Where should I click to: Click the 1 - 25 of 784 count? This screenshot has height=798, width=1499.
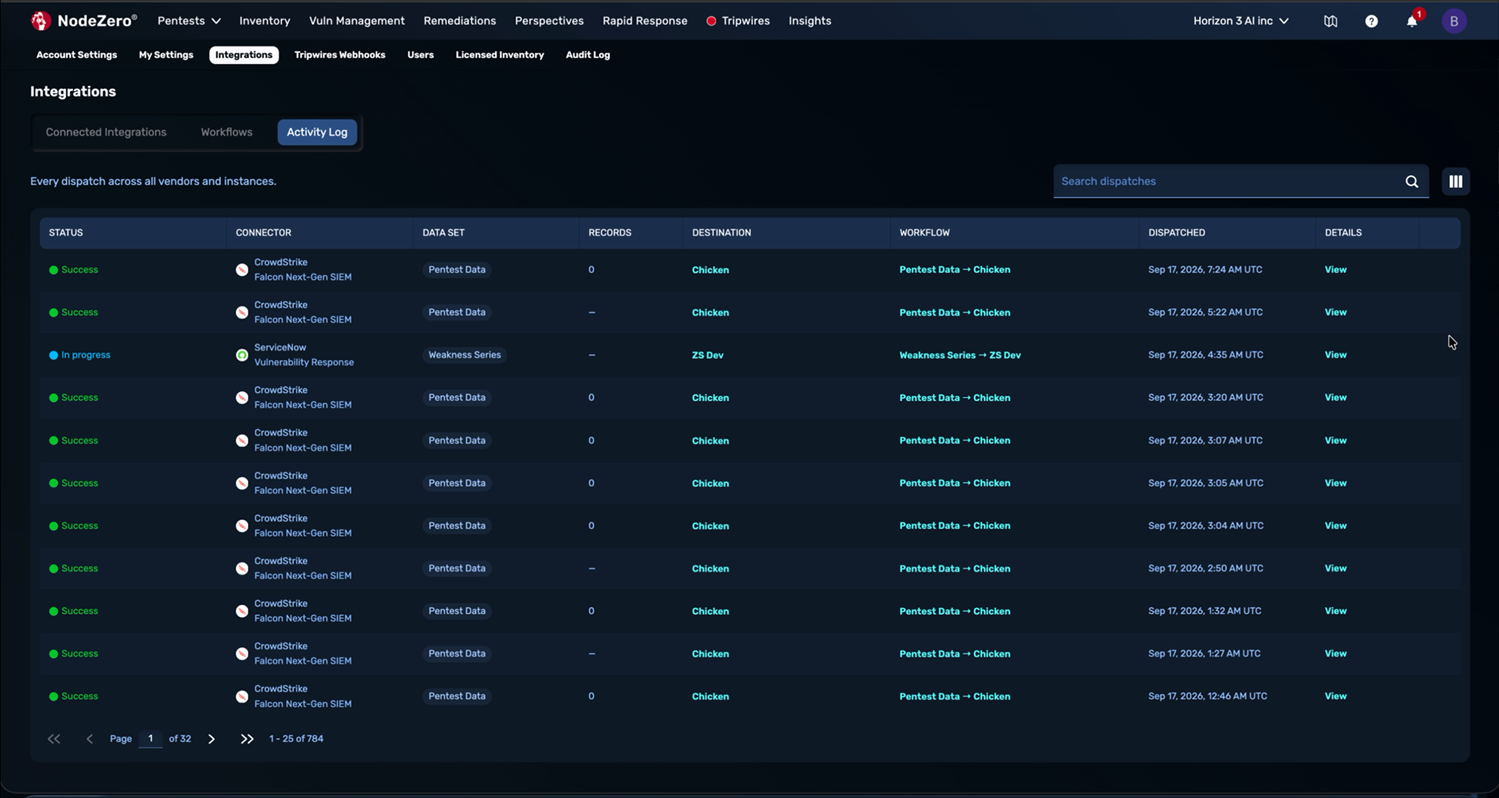pos(296,739)
